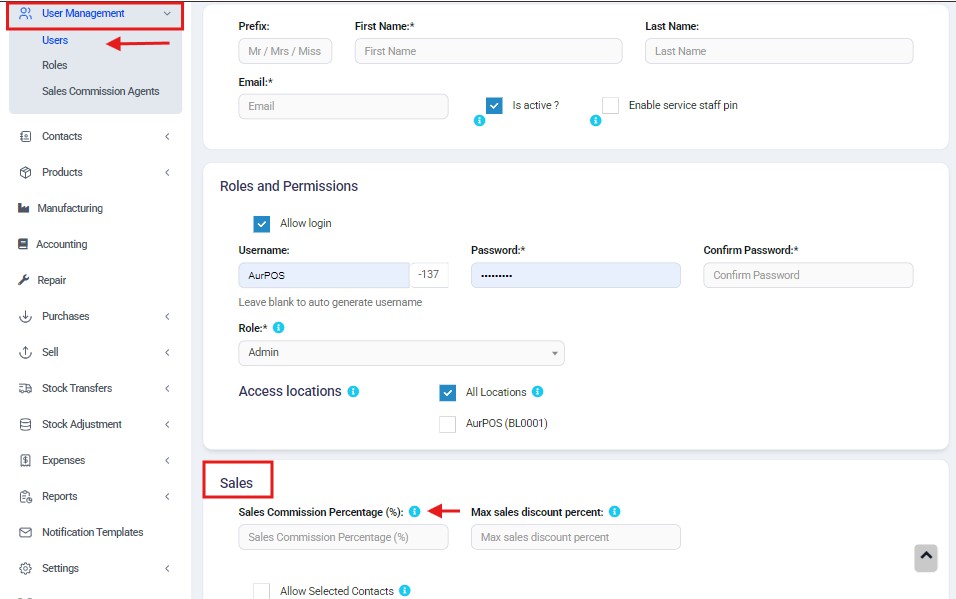
Task: Tick the AurPOS (BL0001) location checkbox
Action: point(448,424)
